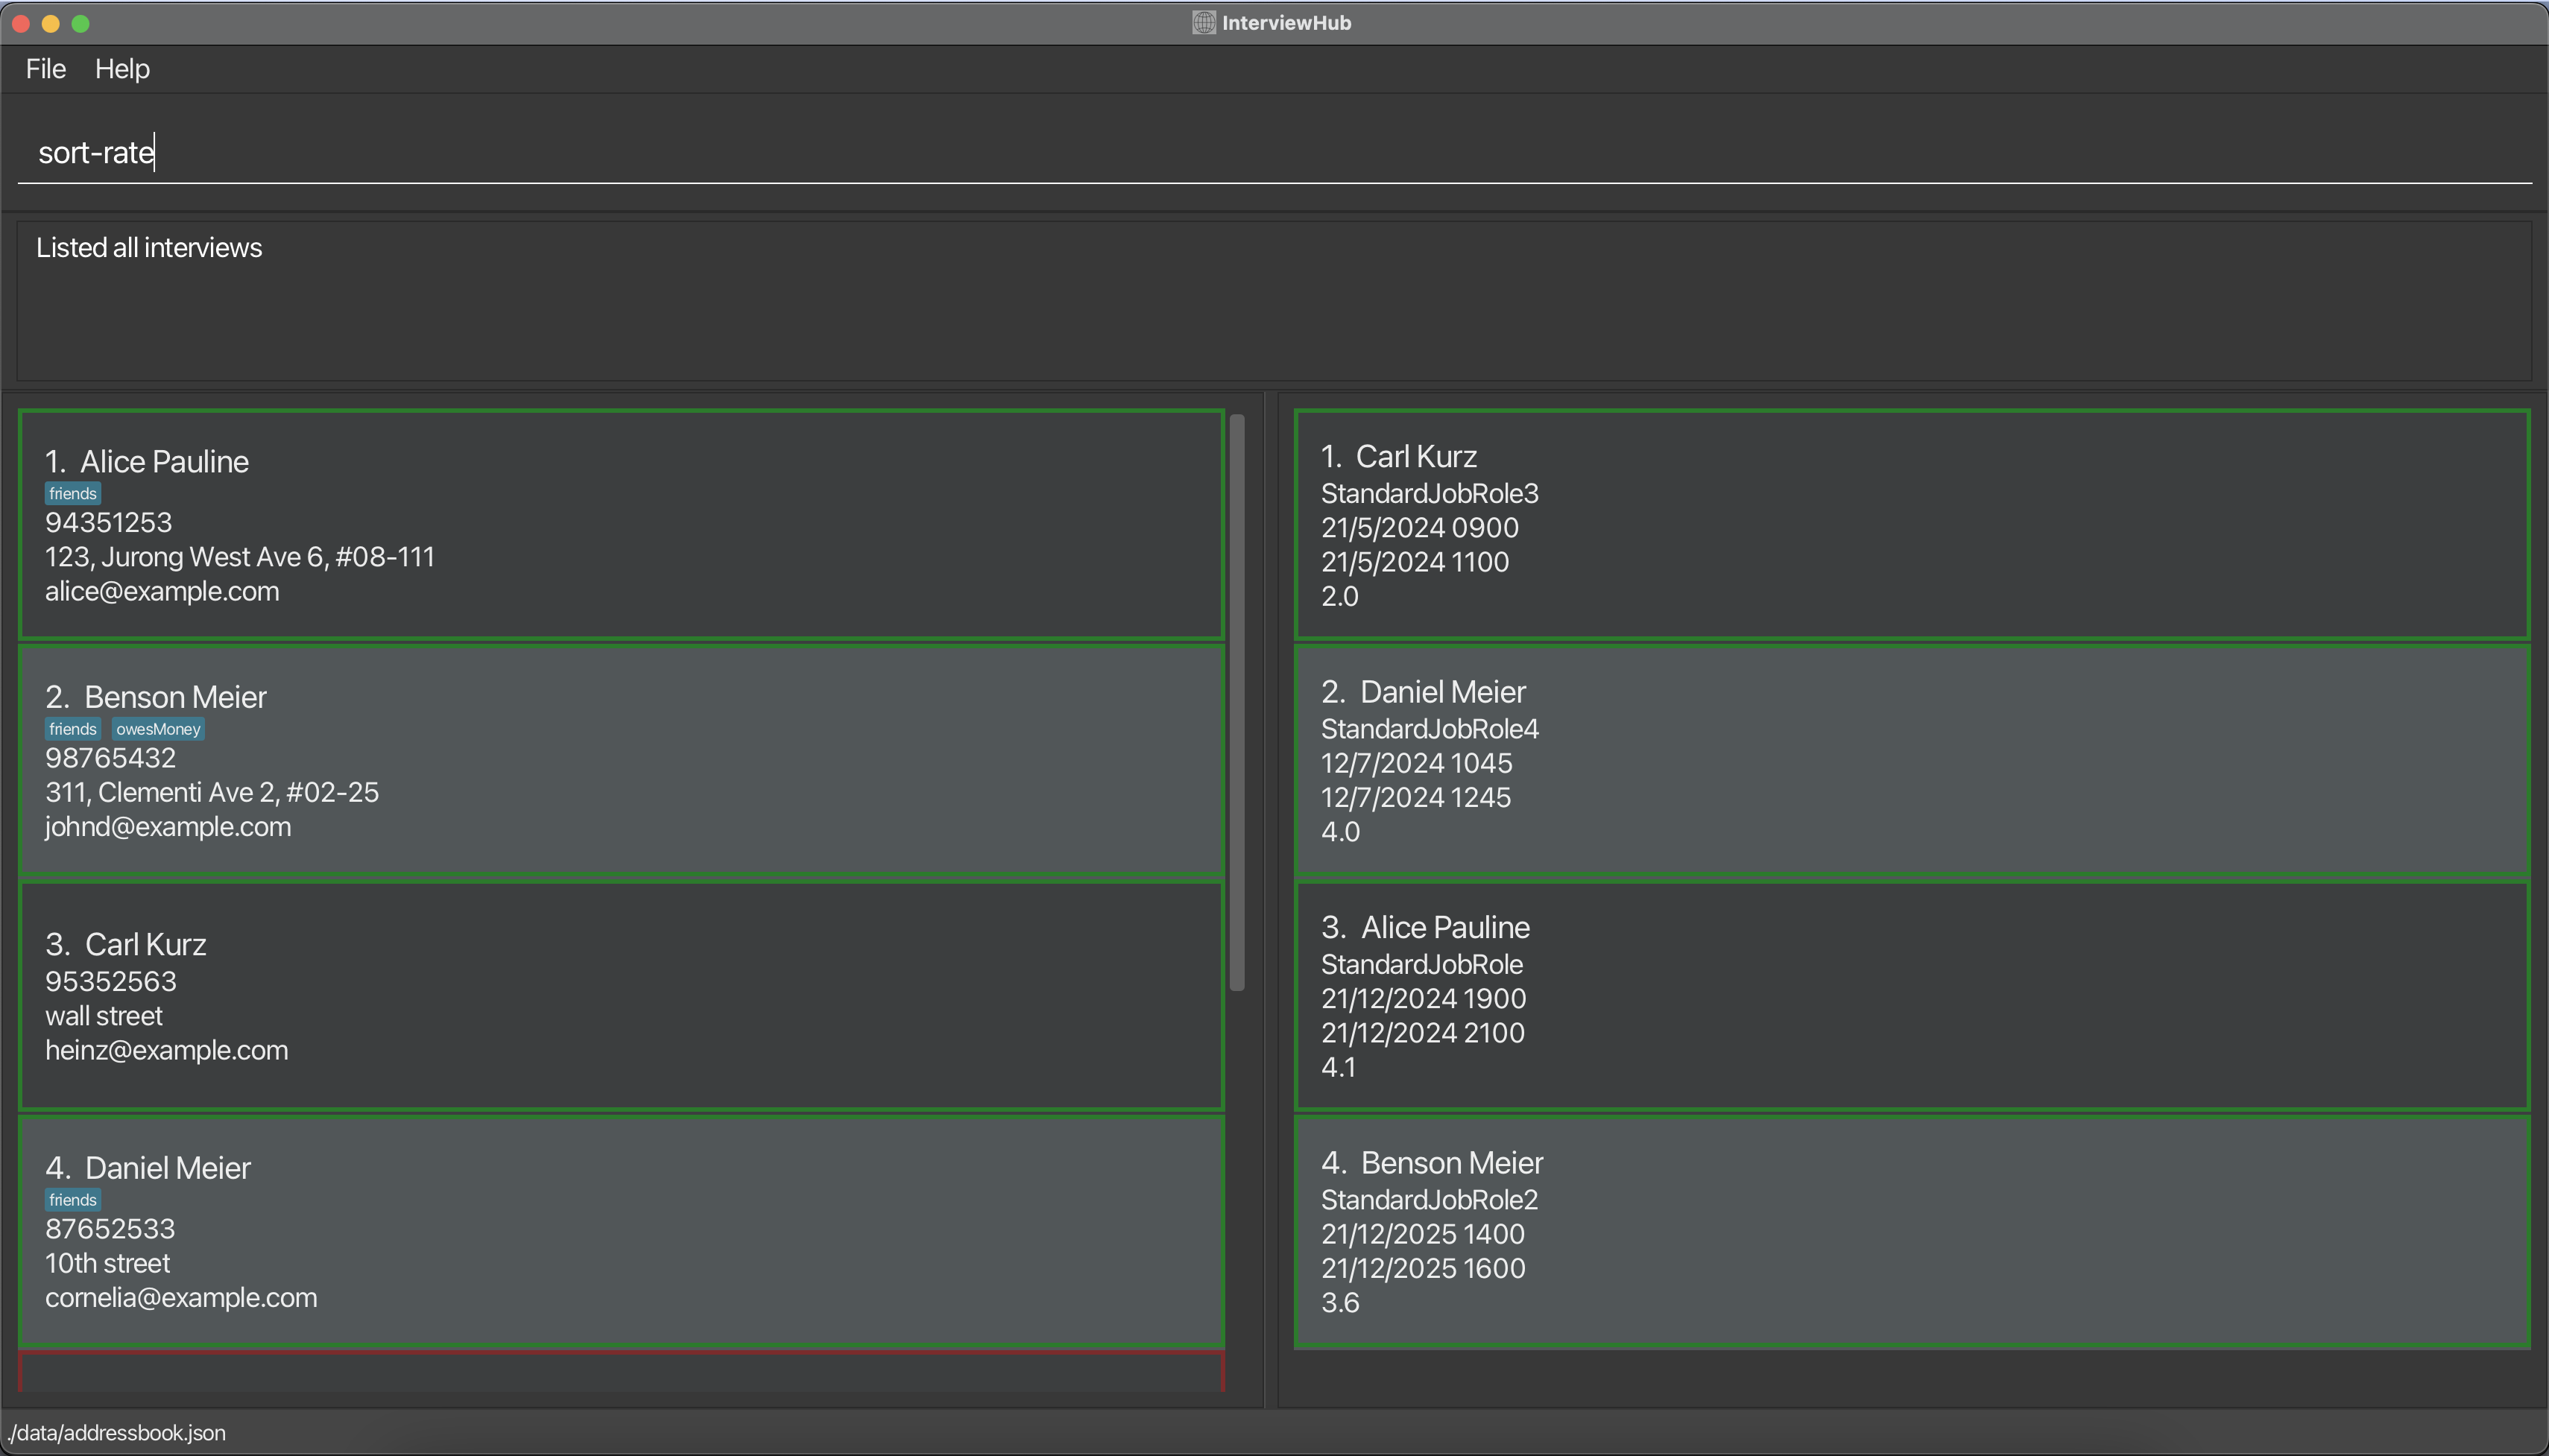Click phone number 95352563
Screen dimensions: 2549x1456
pos(111,981)
